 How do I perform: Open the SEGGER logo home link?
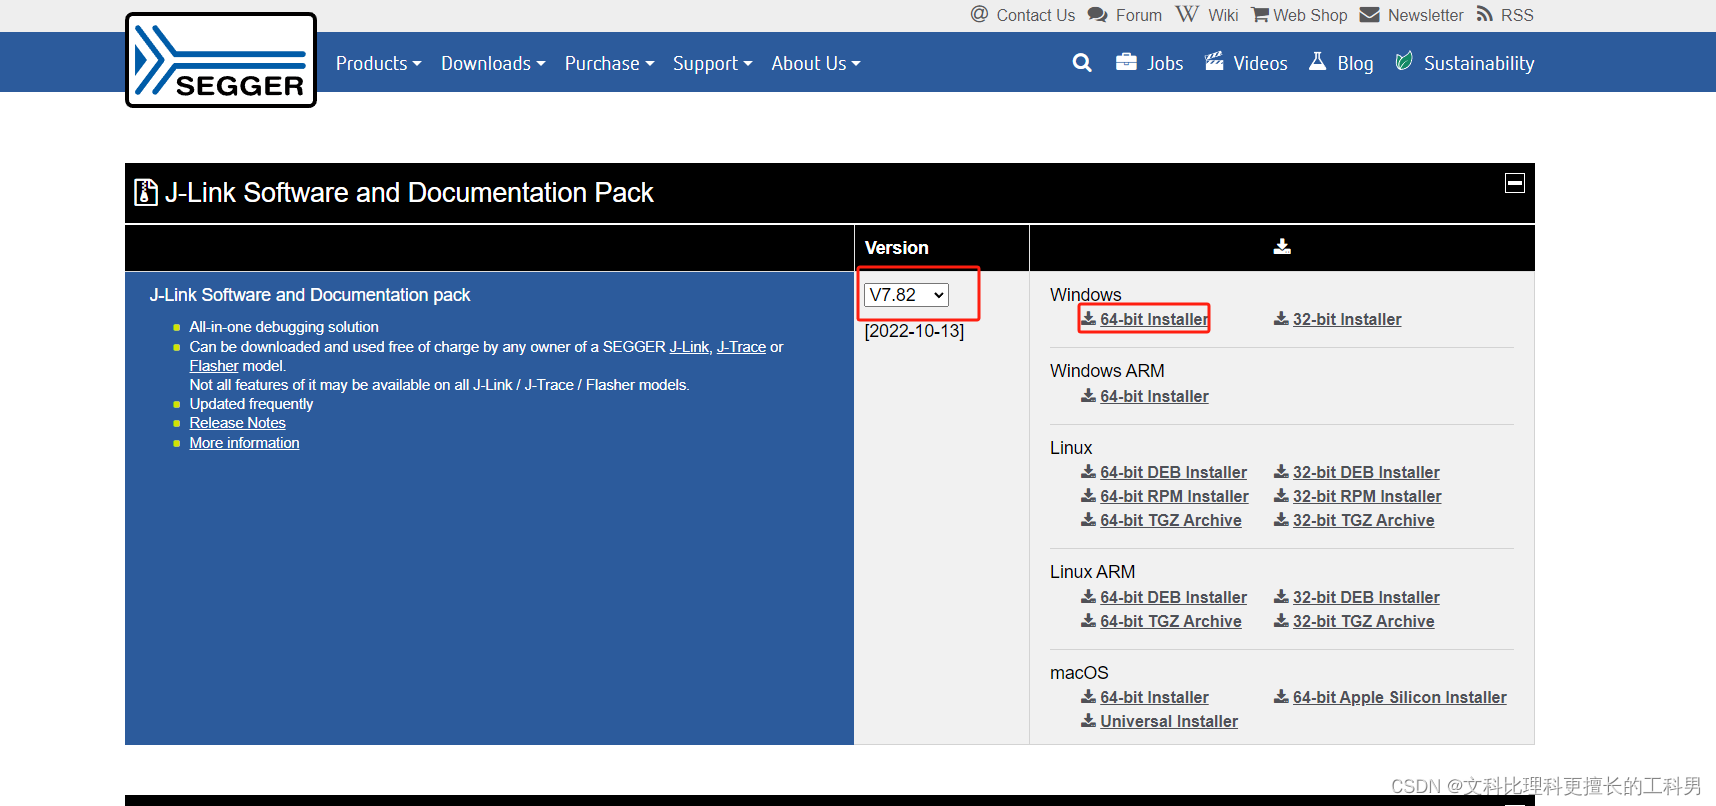pyautogui.click(x=221, y=60)
